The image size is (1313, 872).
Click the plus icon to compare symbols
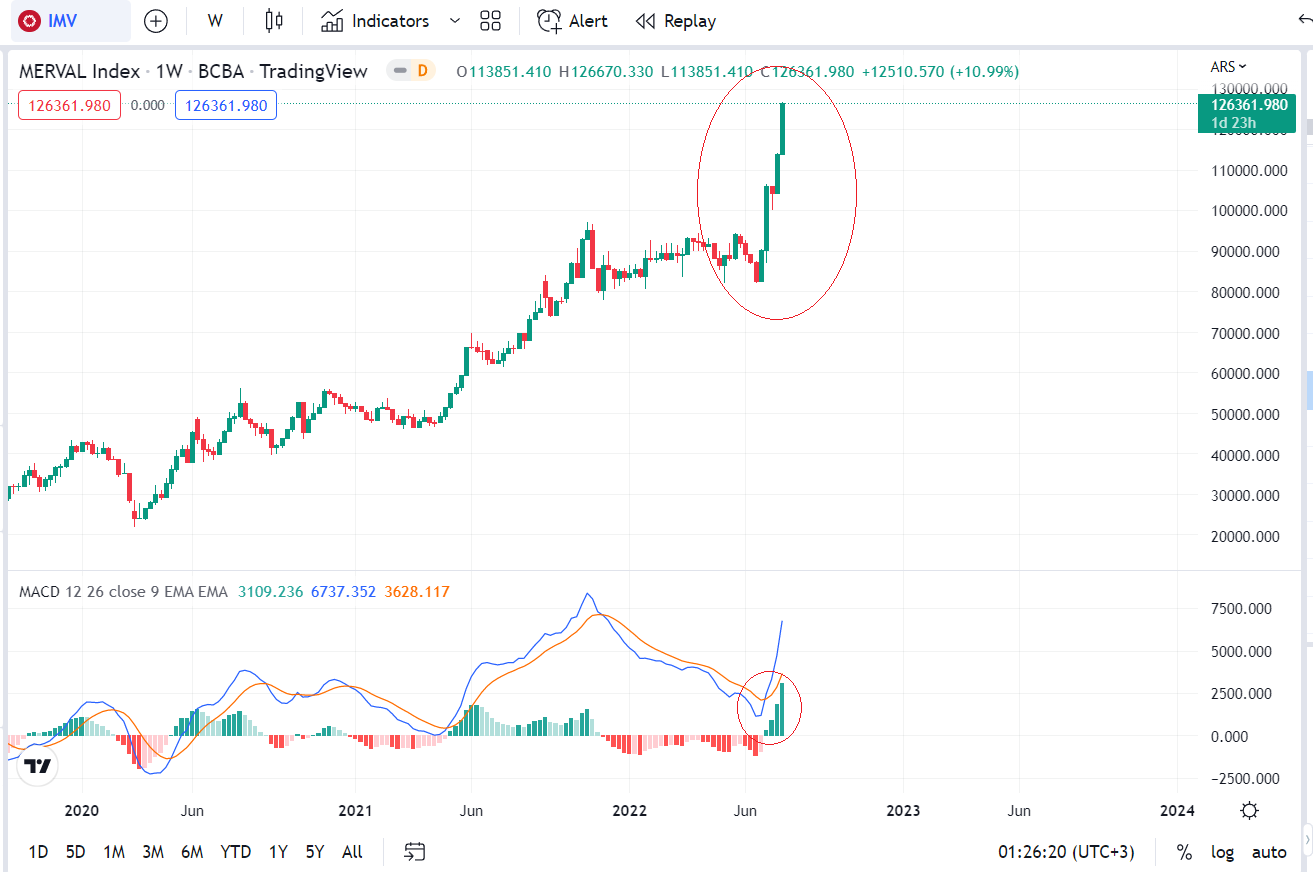156,21
